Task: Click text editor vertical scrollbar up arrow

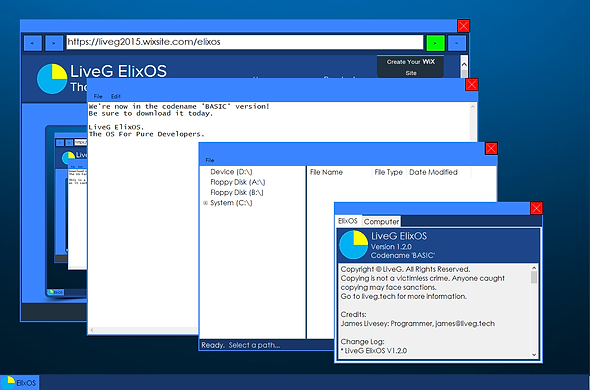Action: pos(473,107)
